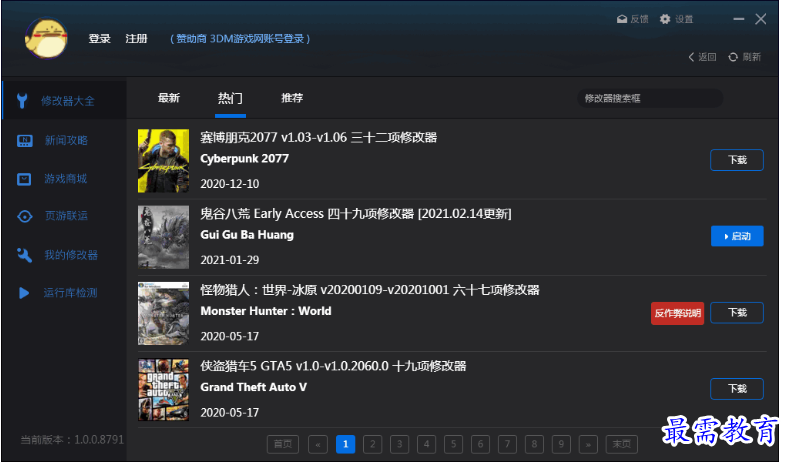Go to page 6 in pagination

[x=480, y=444]
